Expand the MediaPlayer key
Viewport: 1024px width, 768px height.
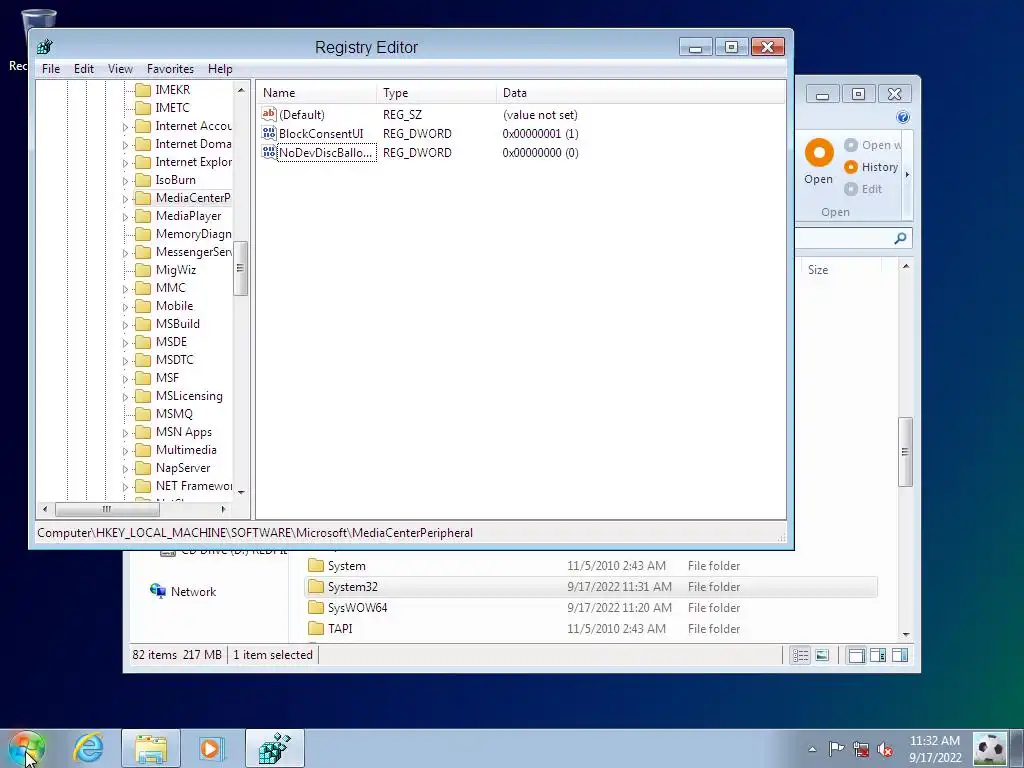click(x=125, y=217)
